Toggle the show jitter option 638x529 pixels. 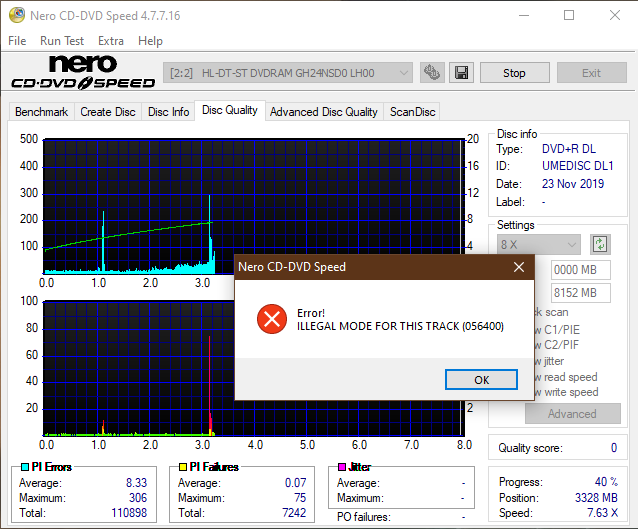tap(550, 361)
